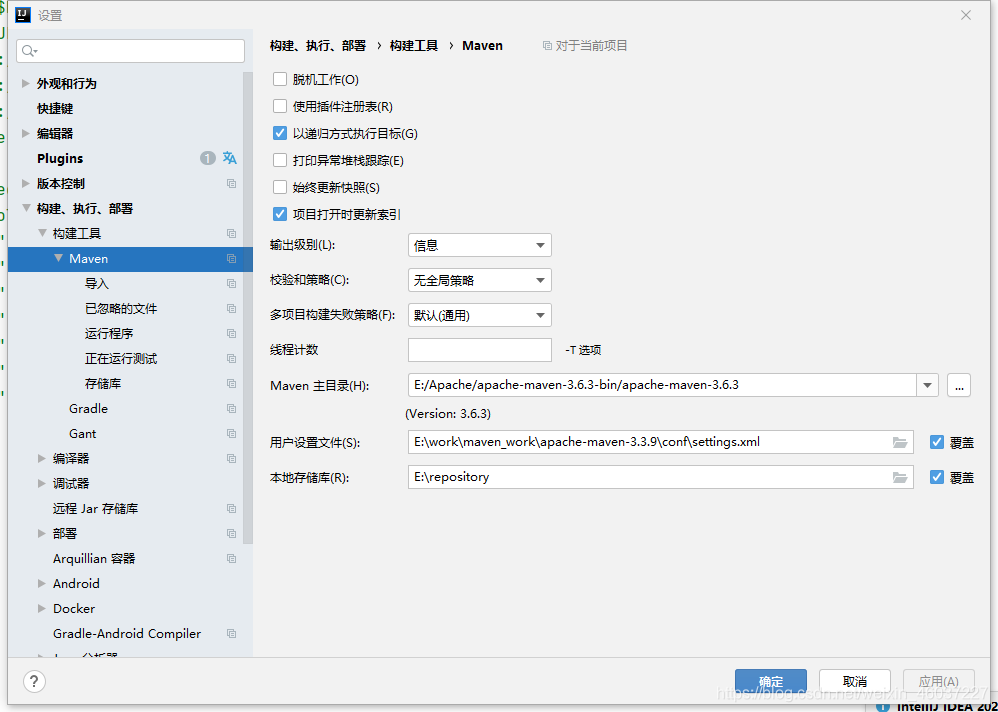
Task: Click project-level copy icon on 部署 row
Action: 231,533
